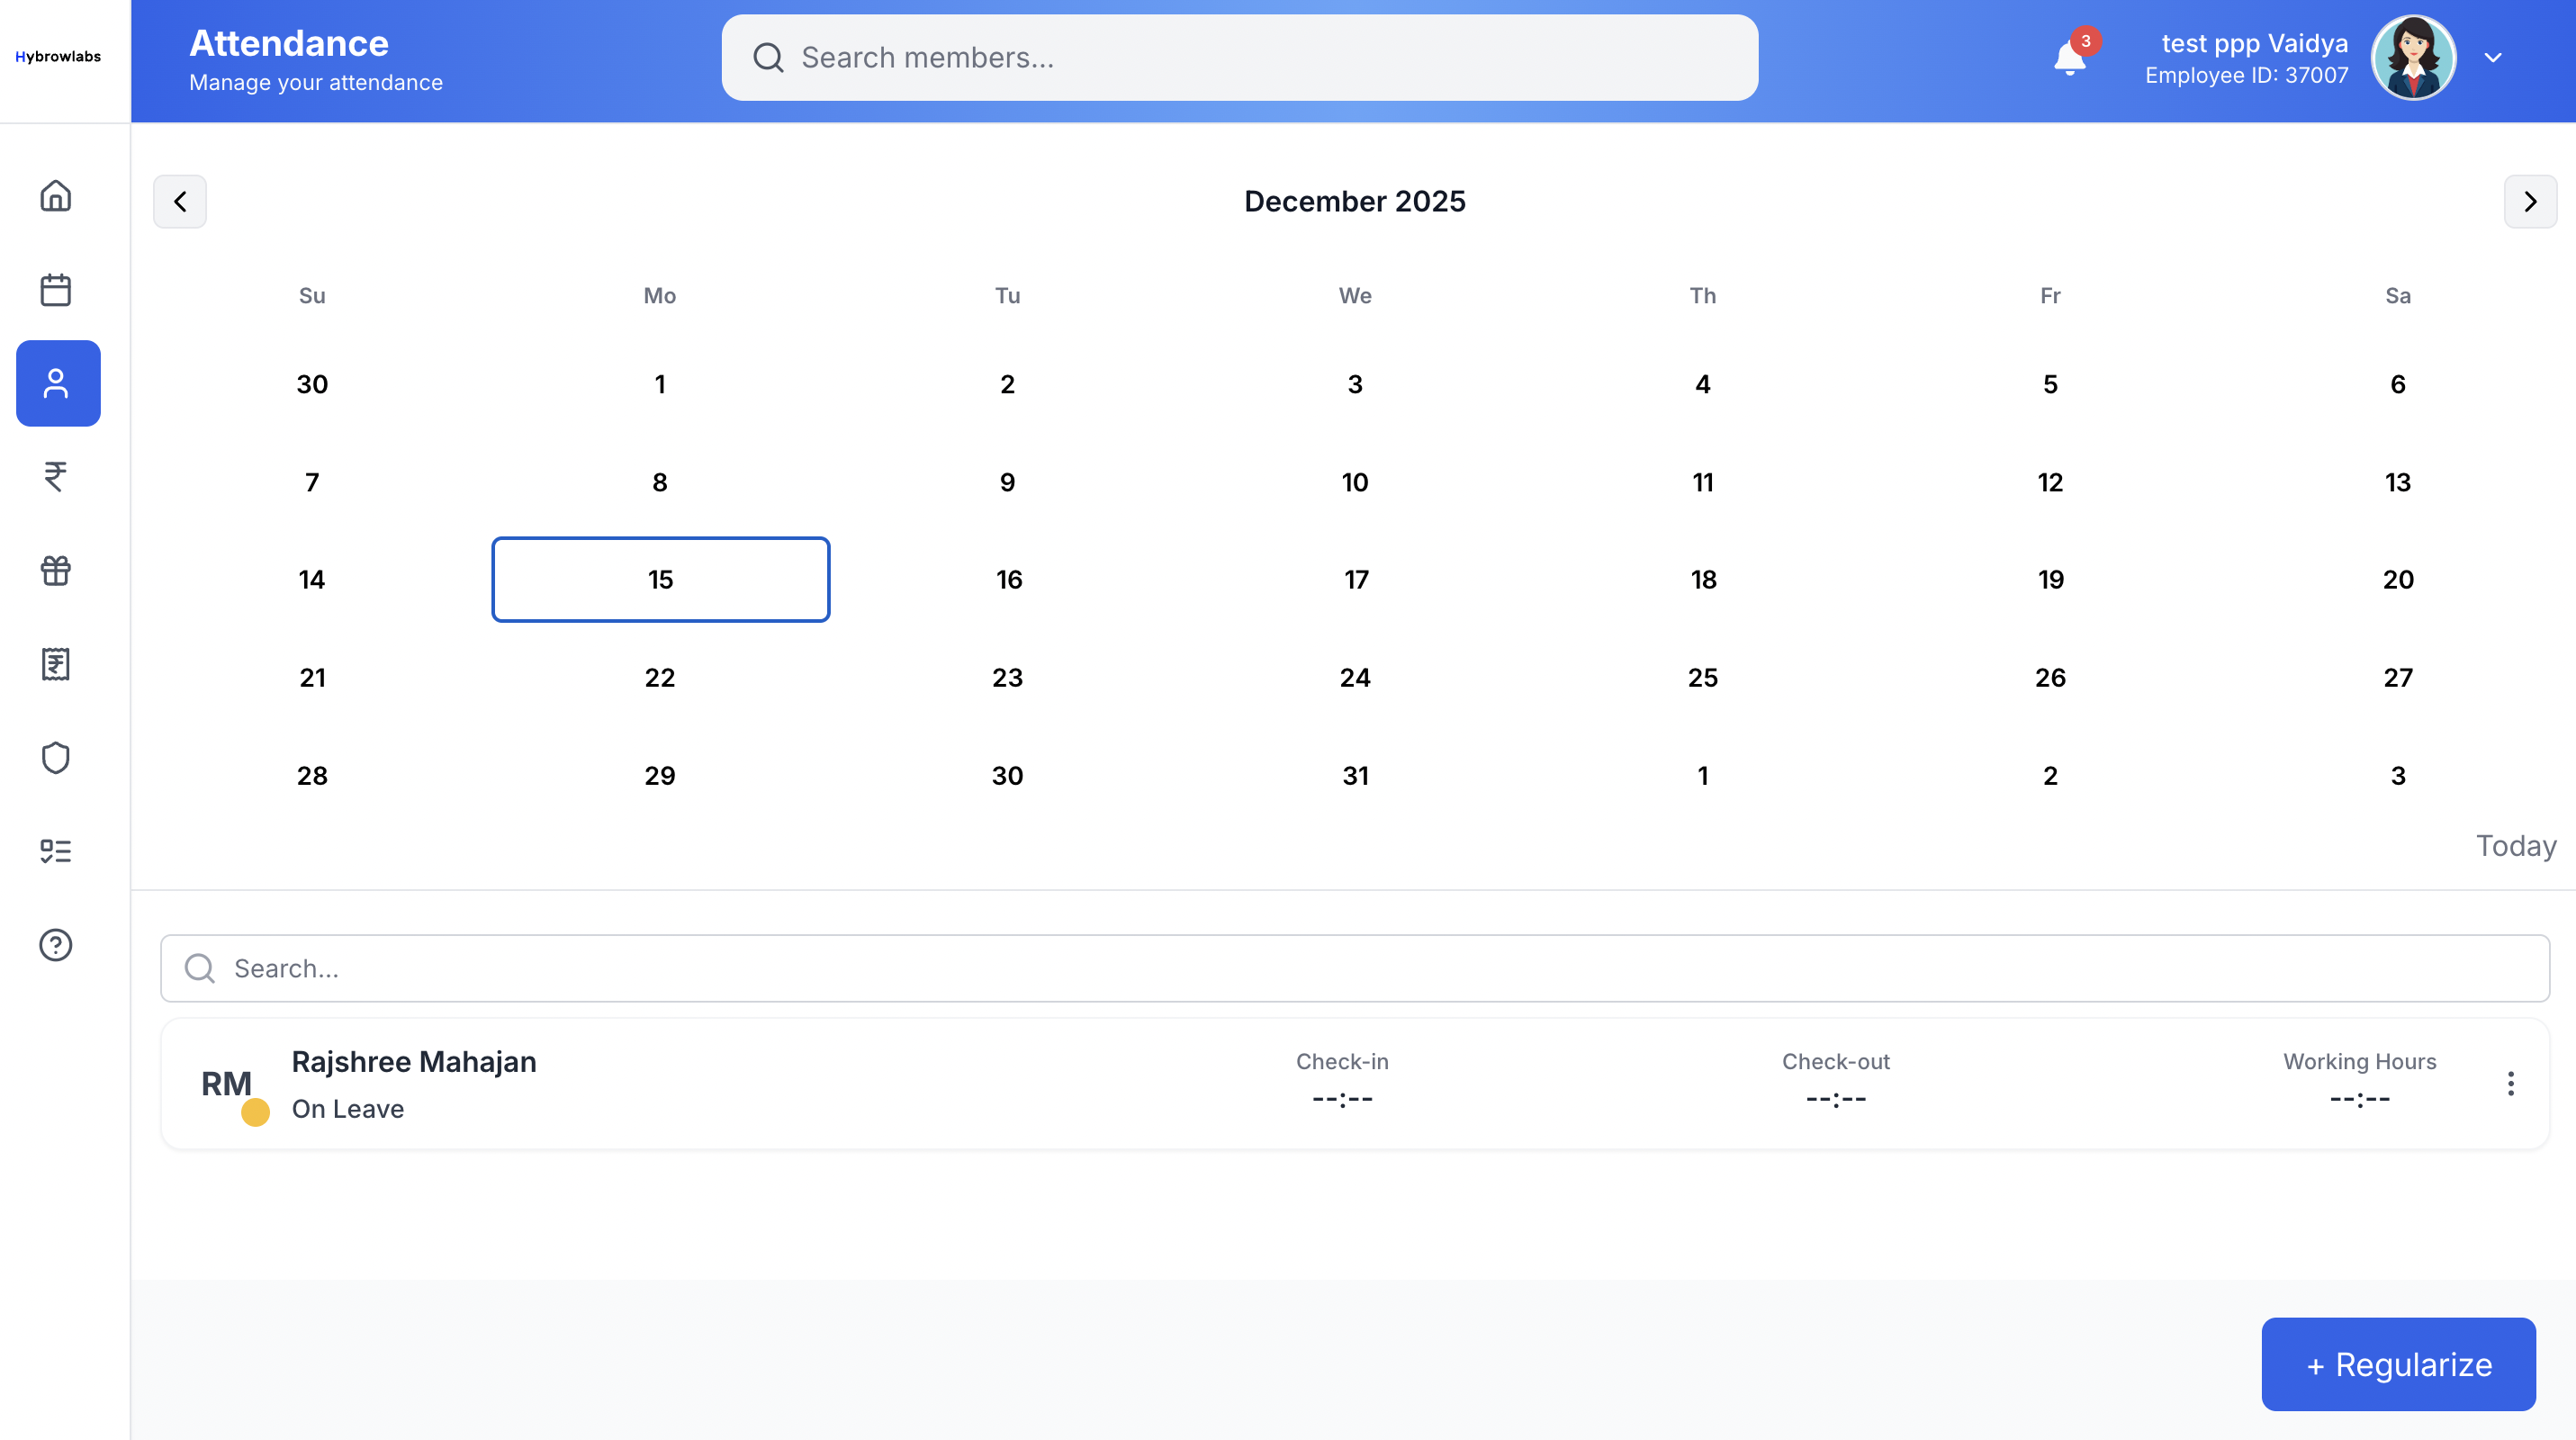Select December 31 on the calendar
Screen dimensions: 2576x1440
1355,776
